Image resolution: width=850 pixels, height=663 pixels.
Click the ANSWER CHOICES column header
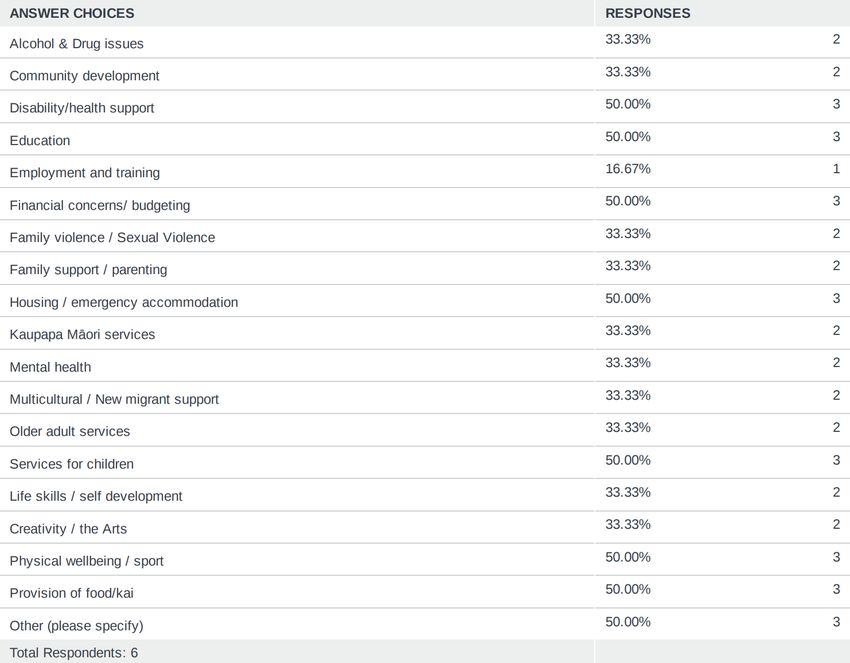pyautogui.click(x=72, y=13)
